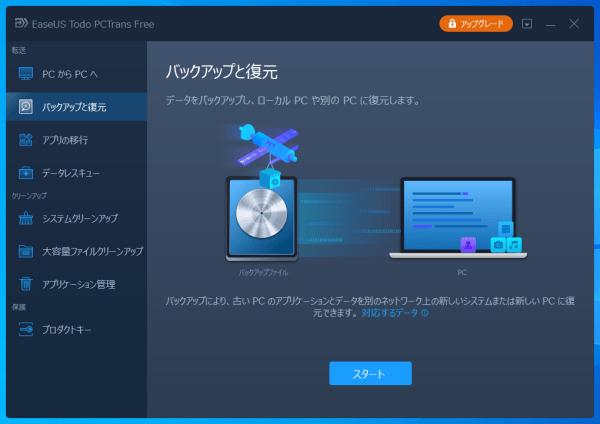Click the EaseUS logo icon in title bar

(21, 23)
